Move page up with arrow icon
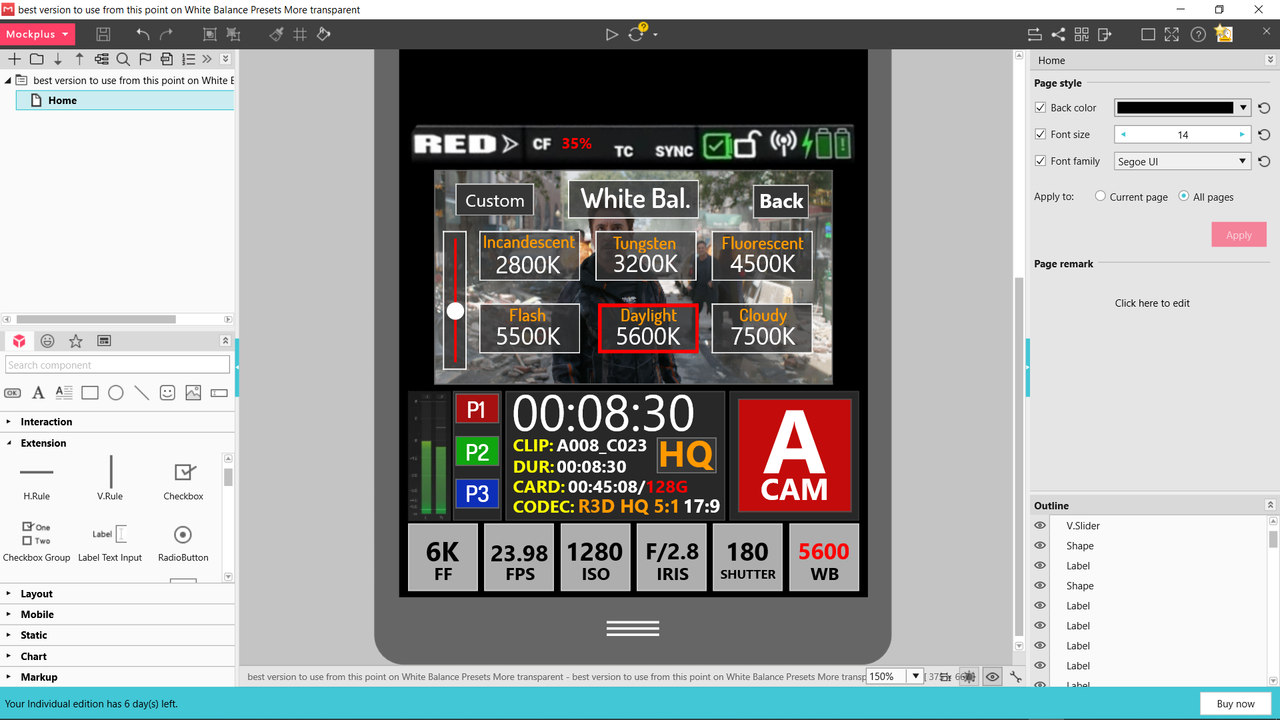Image resolution: width=1280 pixels, height=720 pixels. (x=80, y=59)
